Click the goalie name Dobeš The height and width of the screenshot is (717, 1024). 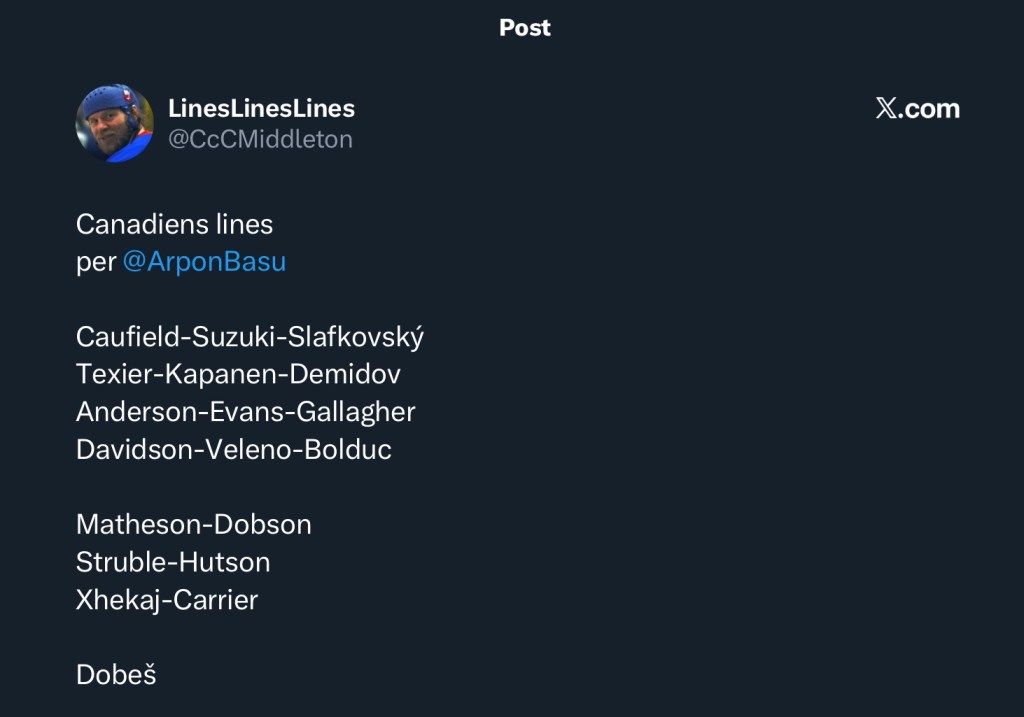tap(116, 675)
